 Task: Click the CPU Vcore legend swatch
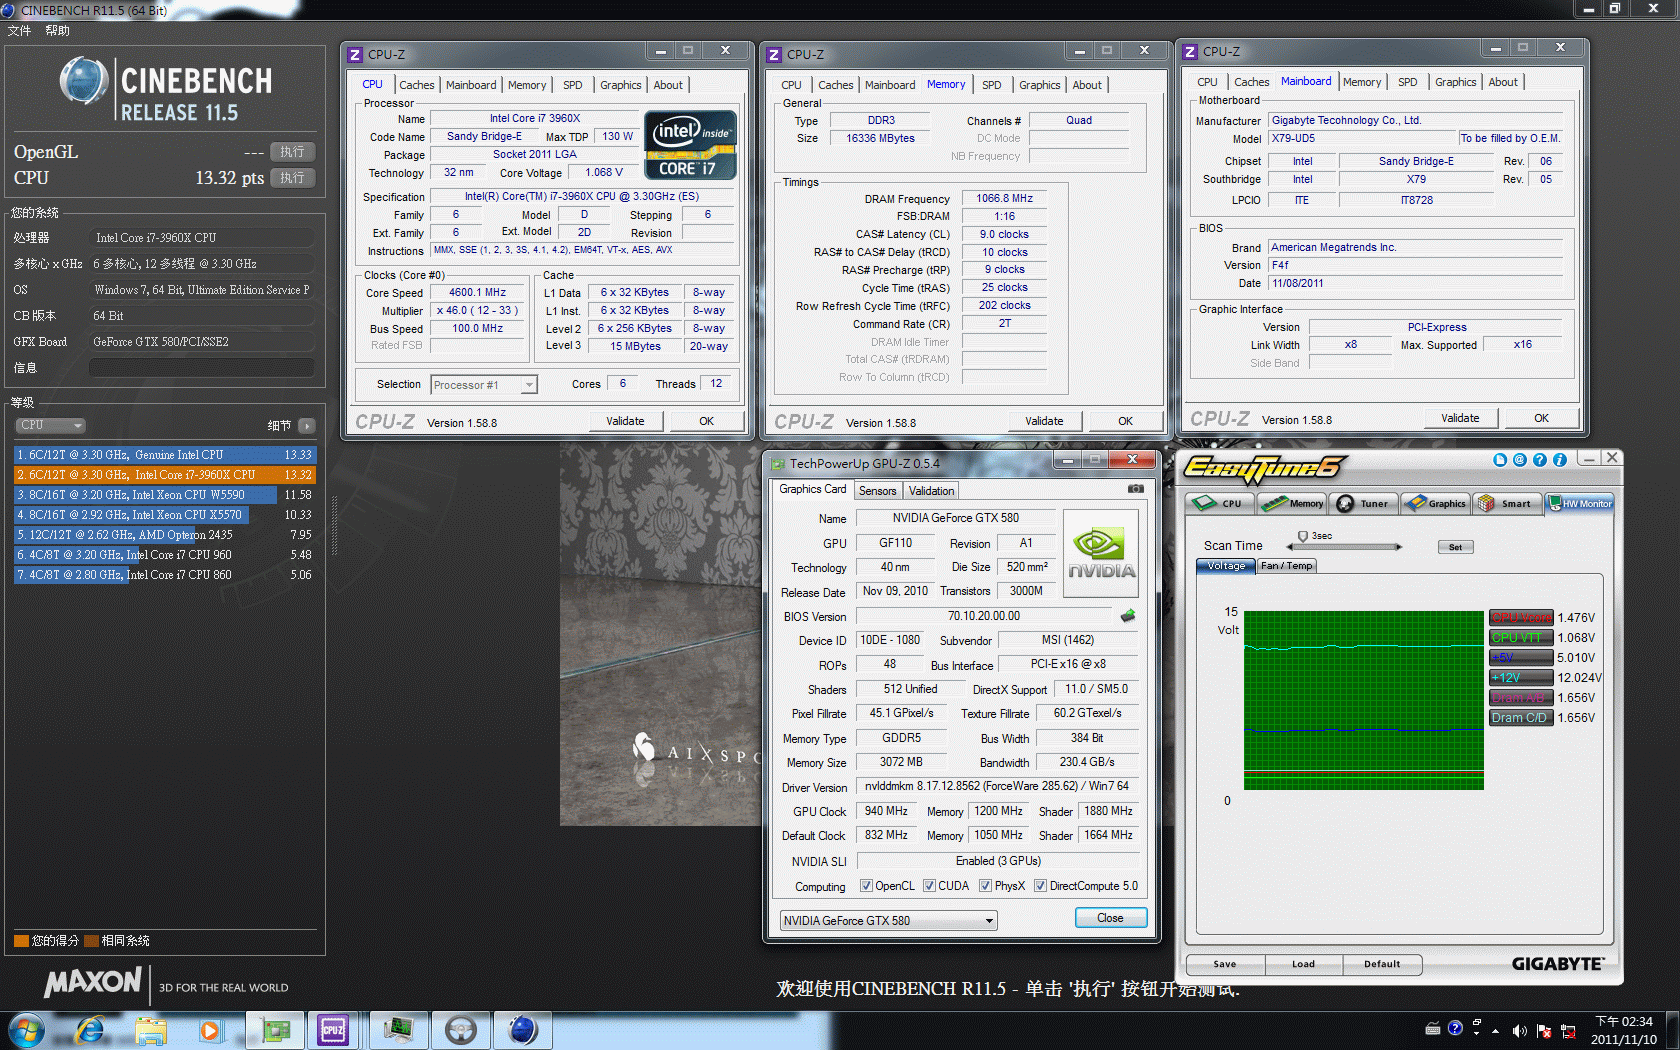(x=1521, y=618)
